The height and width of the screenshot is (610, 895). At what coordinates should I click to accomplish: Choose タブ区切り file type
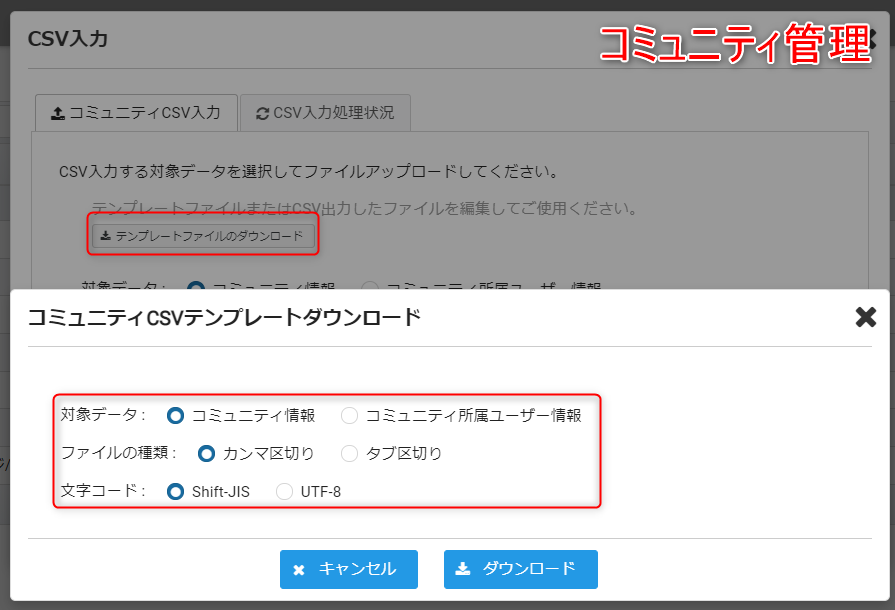click(x=349, y=453)
